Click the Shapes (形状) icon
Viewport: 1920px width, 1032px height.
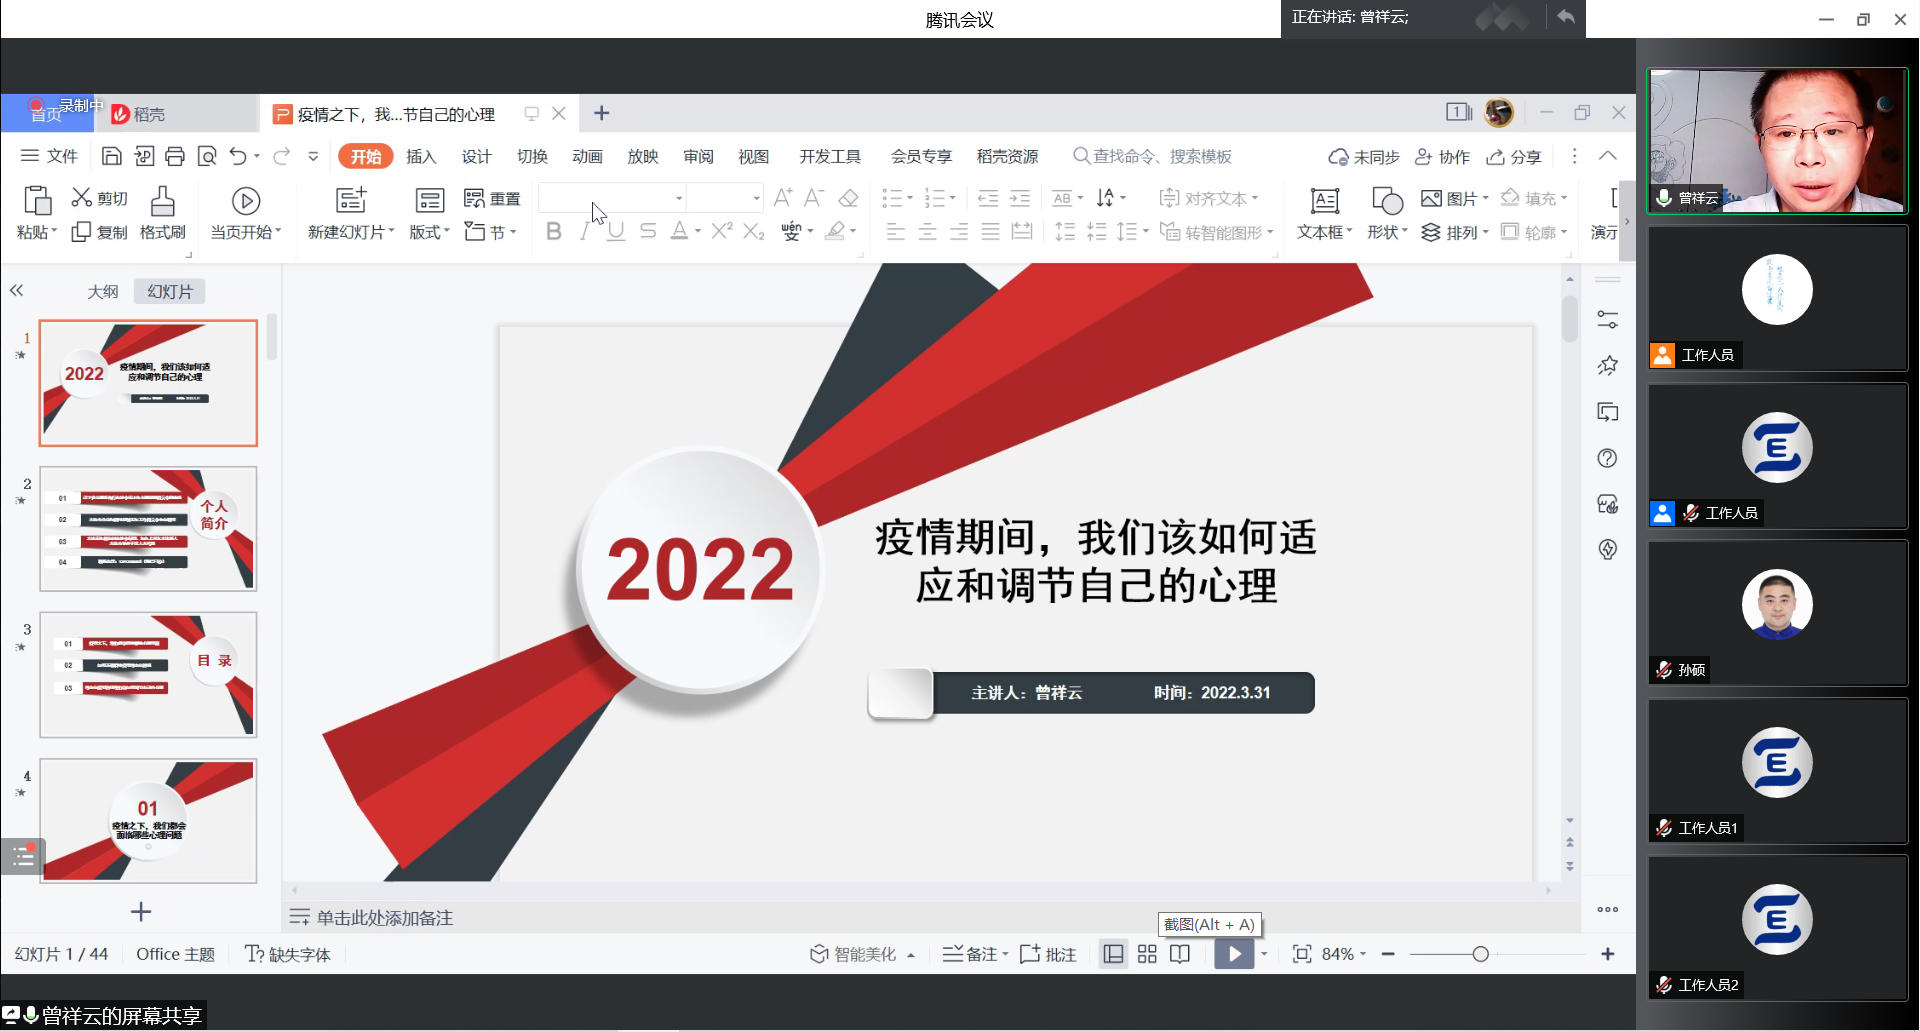click(x=1387, y=201)
